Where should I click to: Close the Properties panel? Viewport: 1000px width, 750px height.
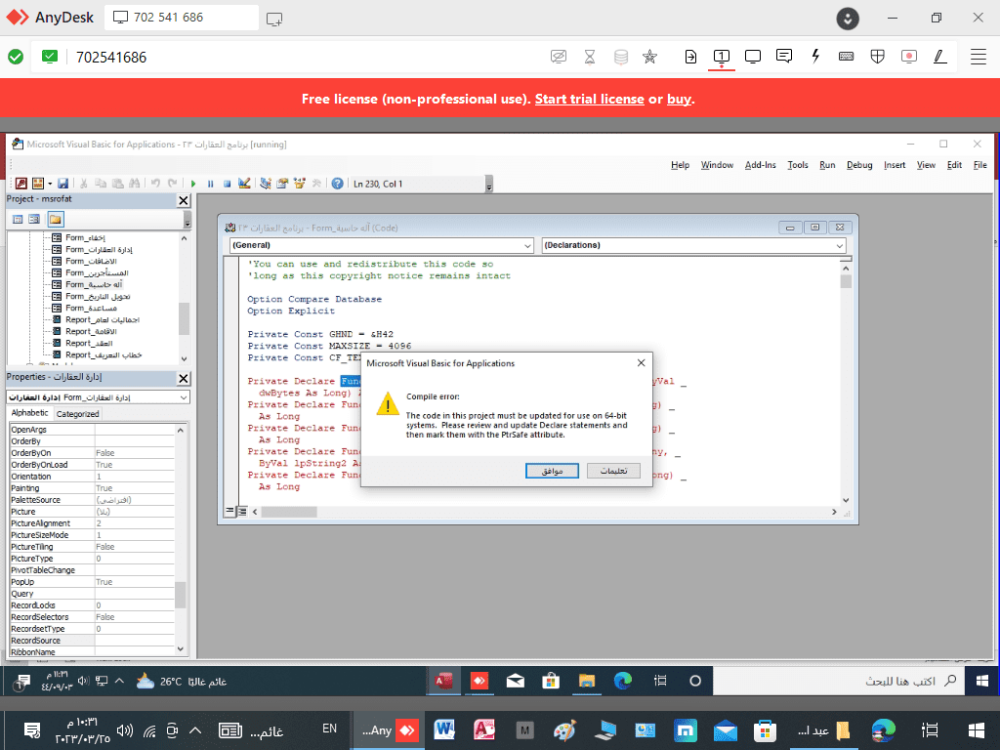[184, 378]
